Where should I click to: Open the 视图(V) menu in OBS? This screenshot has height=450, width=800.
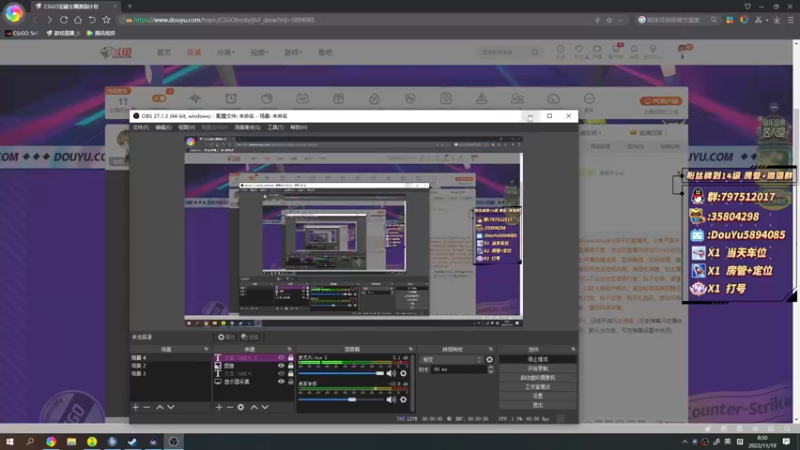(x=186, y=128)
